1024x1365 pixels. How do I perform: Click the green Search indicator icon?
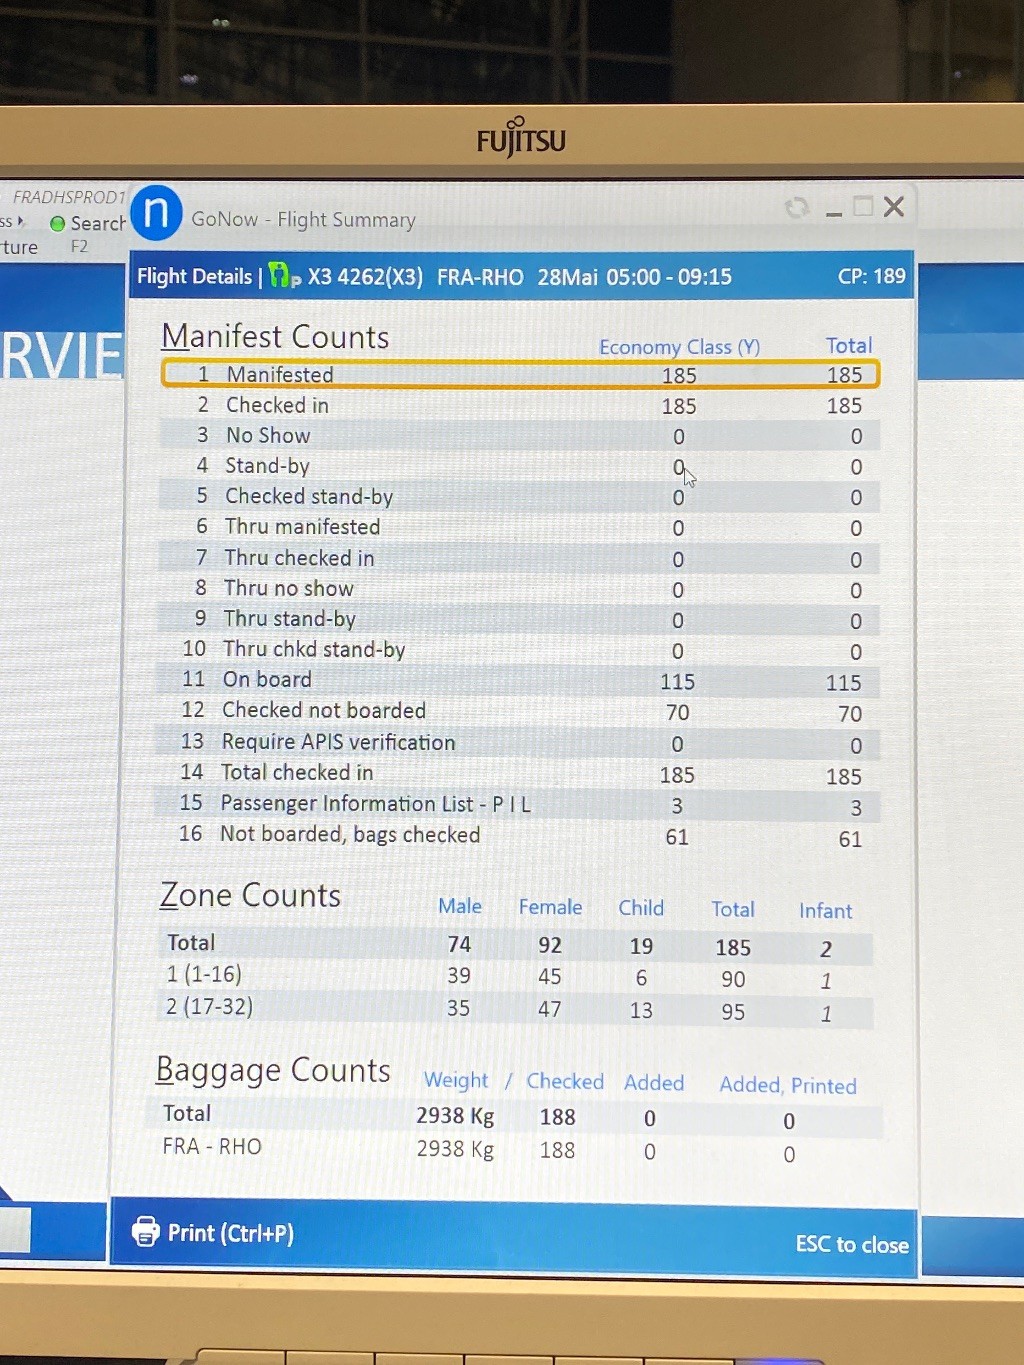point(58,224)
